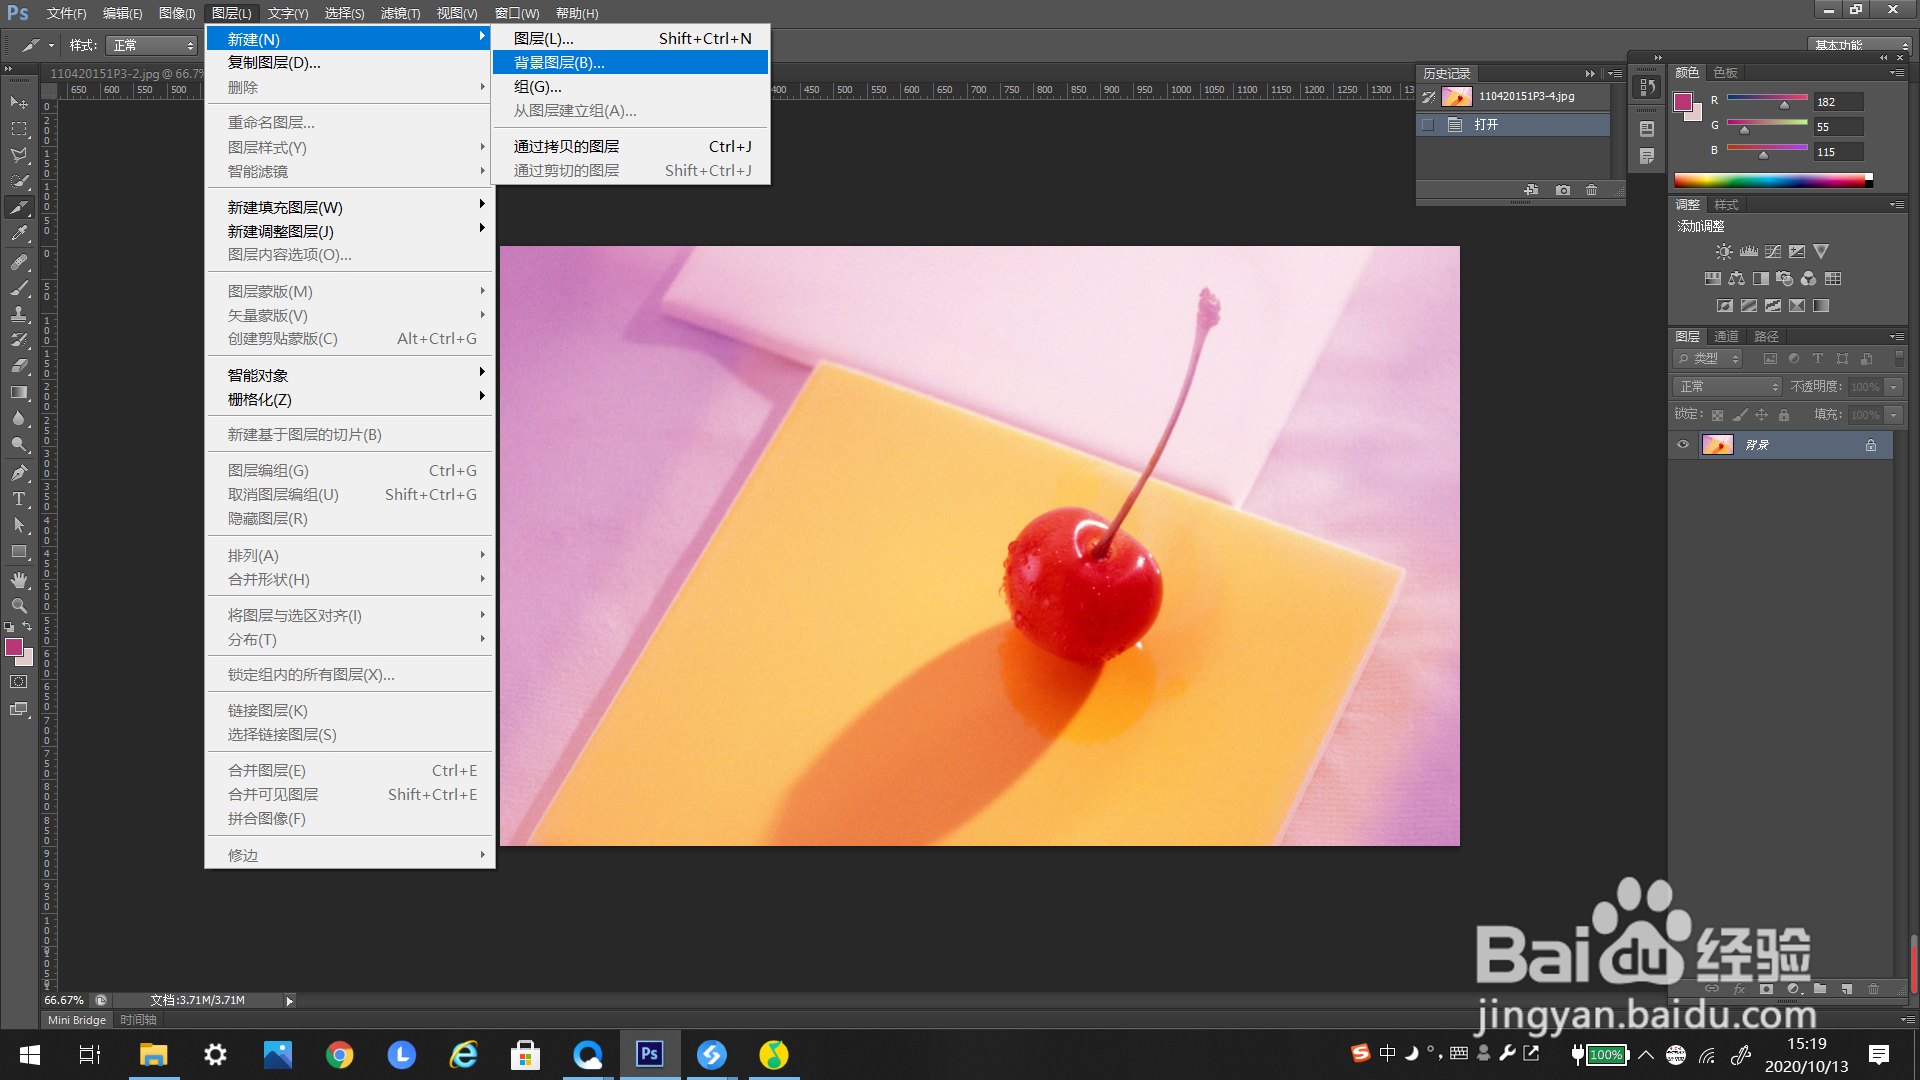Click the 打开 history state entry

click(x=1487, y=125)
